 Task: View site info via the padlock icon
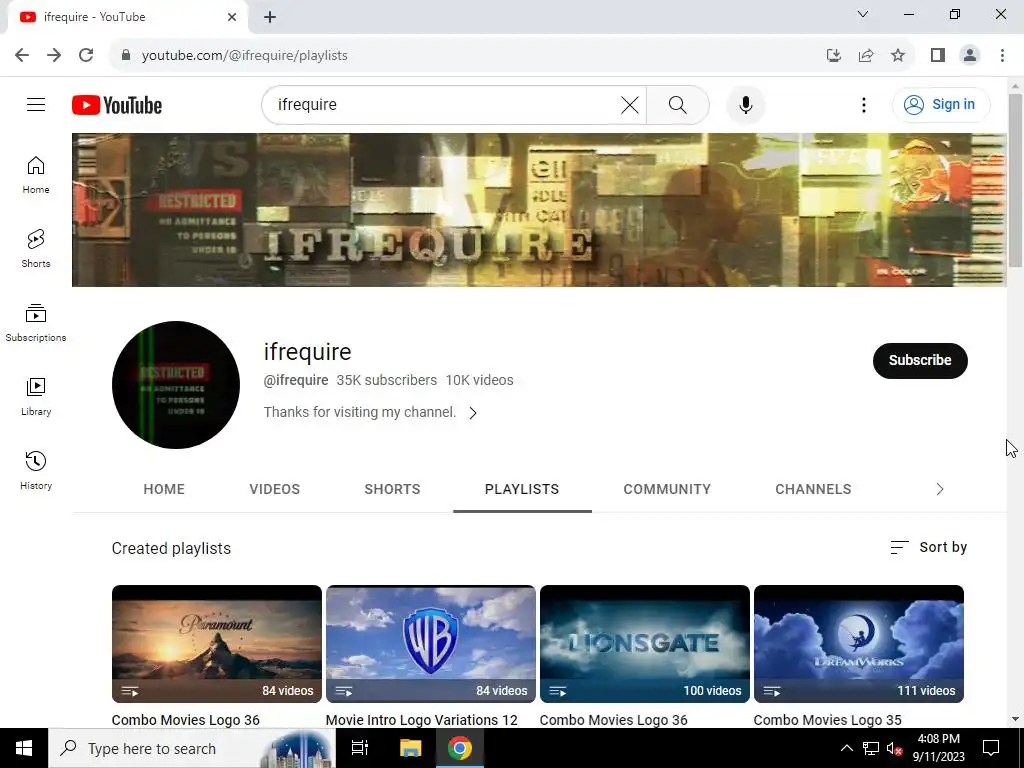(x=126, y=55)
